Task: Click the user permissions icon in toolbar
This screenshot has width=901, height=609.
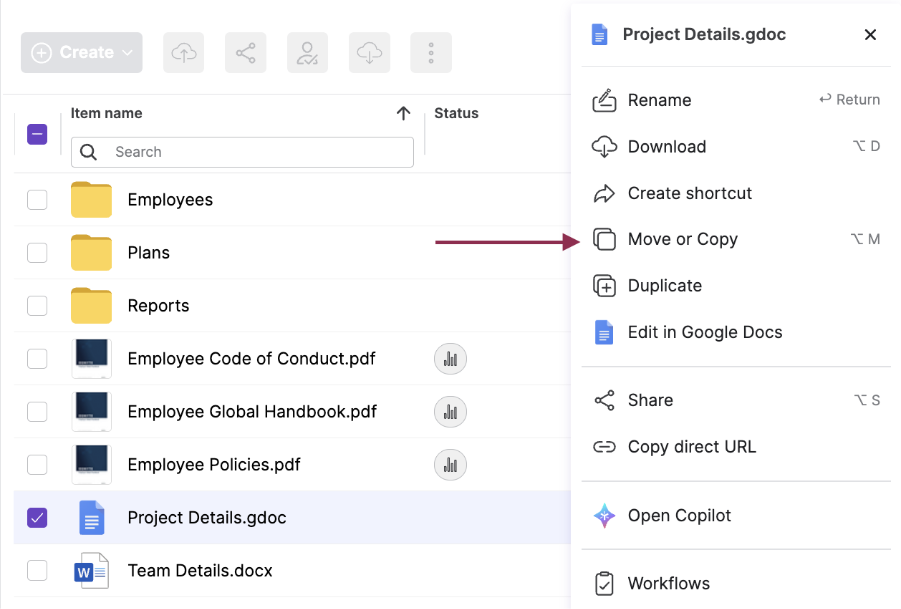Action: pyautogui.click(x=308, y=53)
